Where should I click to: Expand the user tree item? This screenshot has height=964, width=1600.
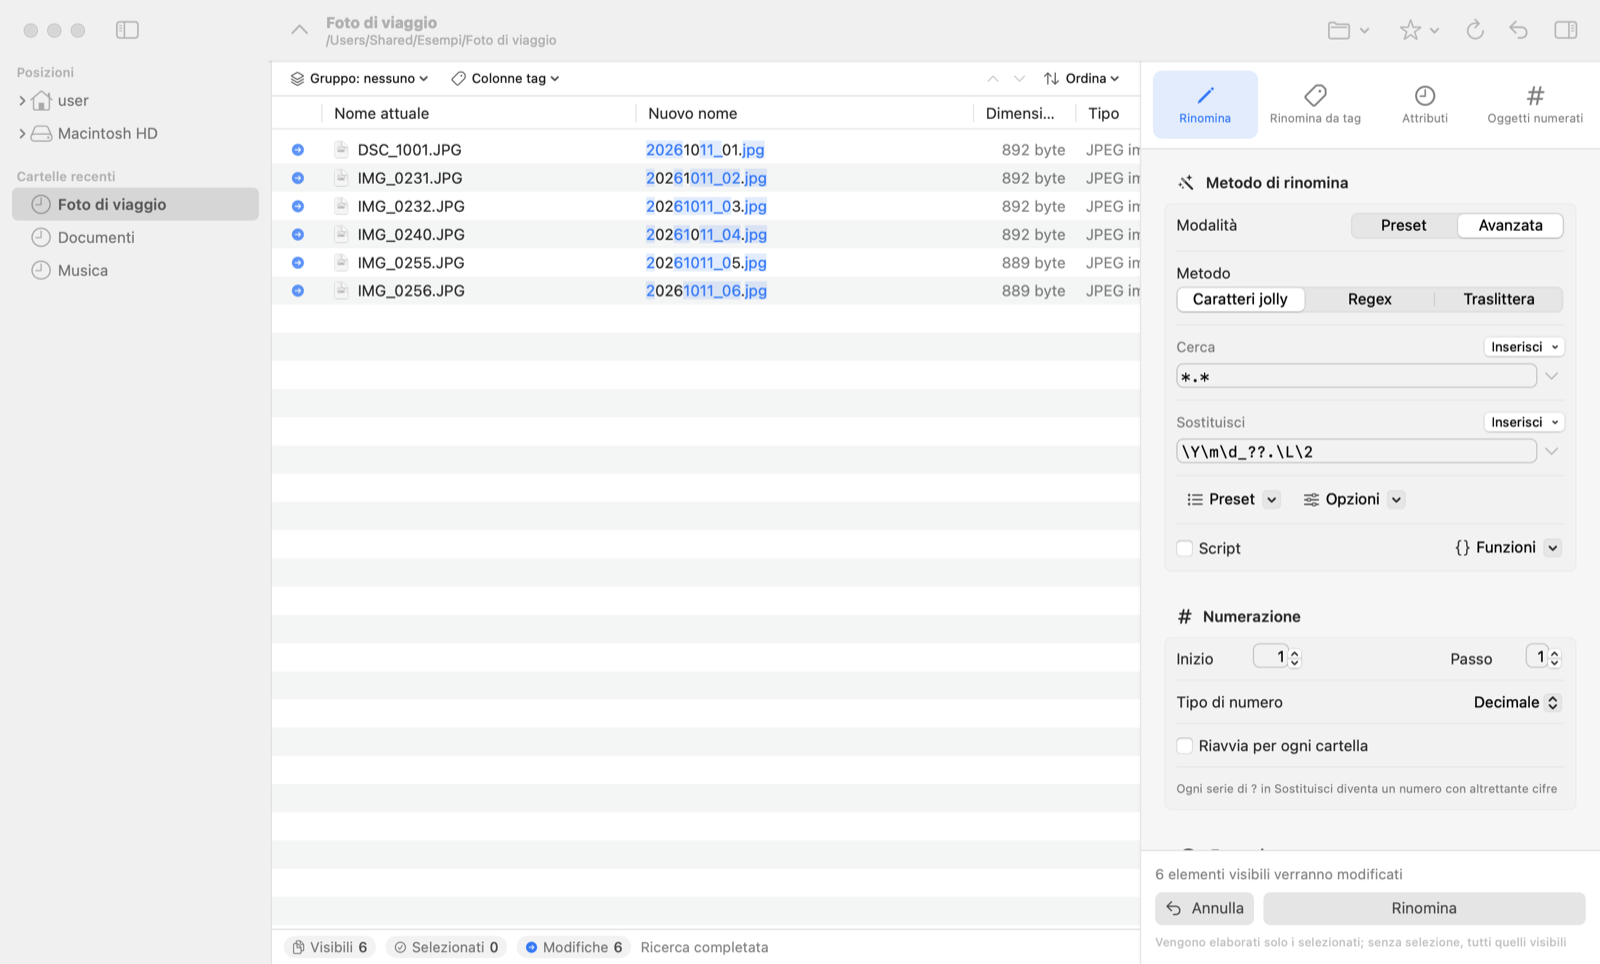point(22,101)
